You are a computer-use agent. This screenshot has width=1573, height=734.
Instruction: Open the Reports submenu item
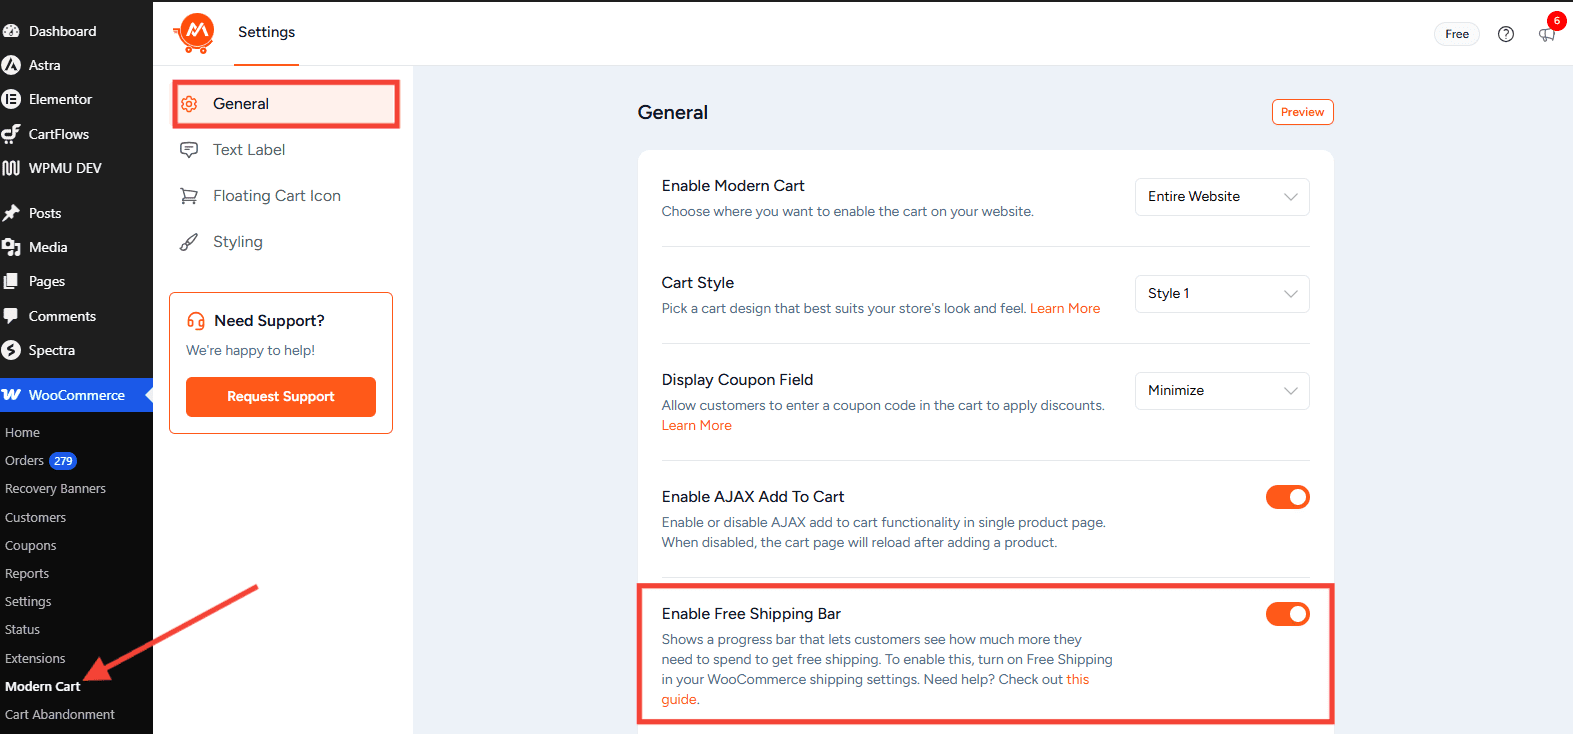pyautogui.click(x=27, y=574)
